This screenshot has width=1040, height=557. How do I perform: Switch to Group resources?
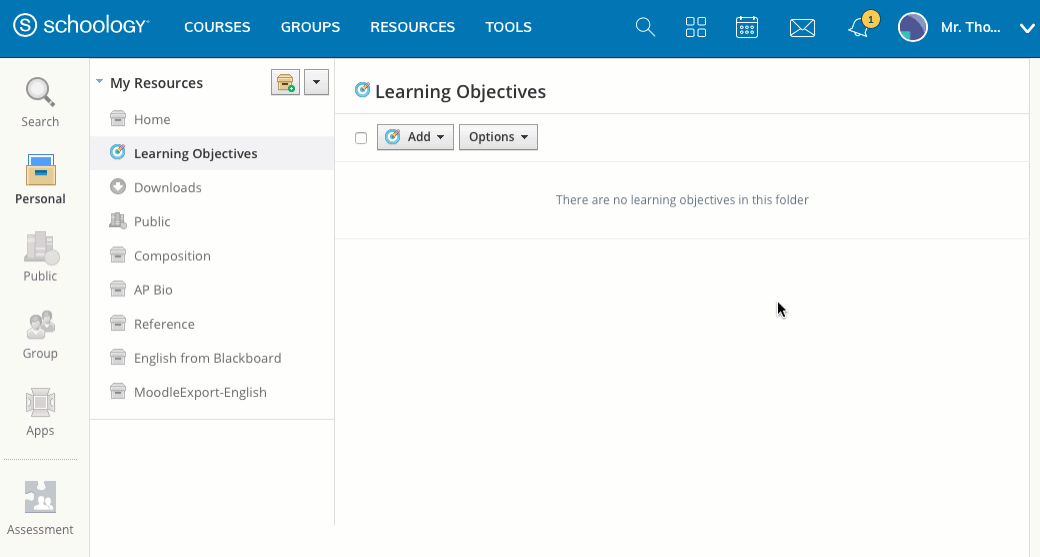40,335
